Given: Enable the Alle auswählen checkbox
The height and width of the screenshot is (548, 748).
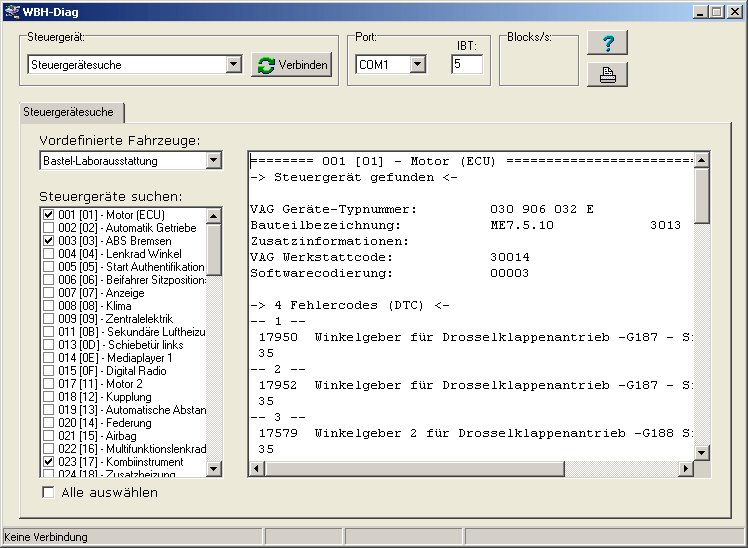Looking at the screenshot, I should click(x=48, y=492).
